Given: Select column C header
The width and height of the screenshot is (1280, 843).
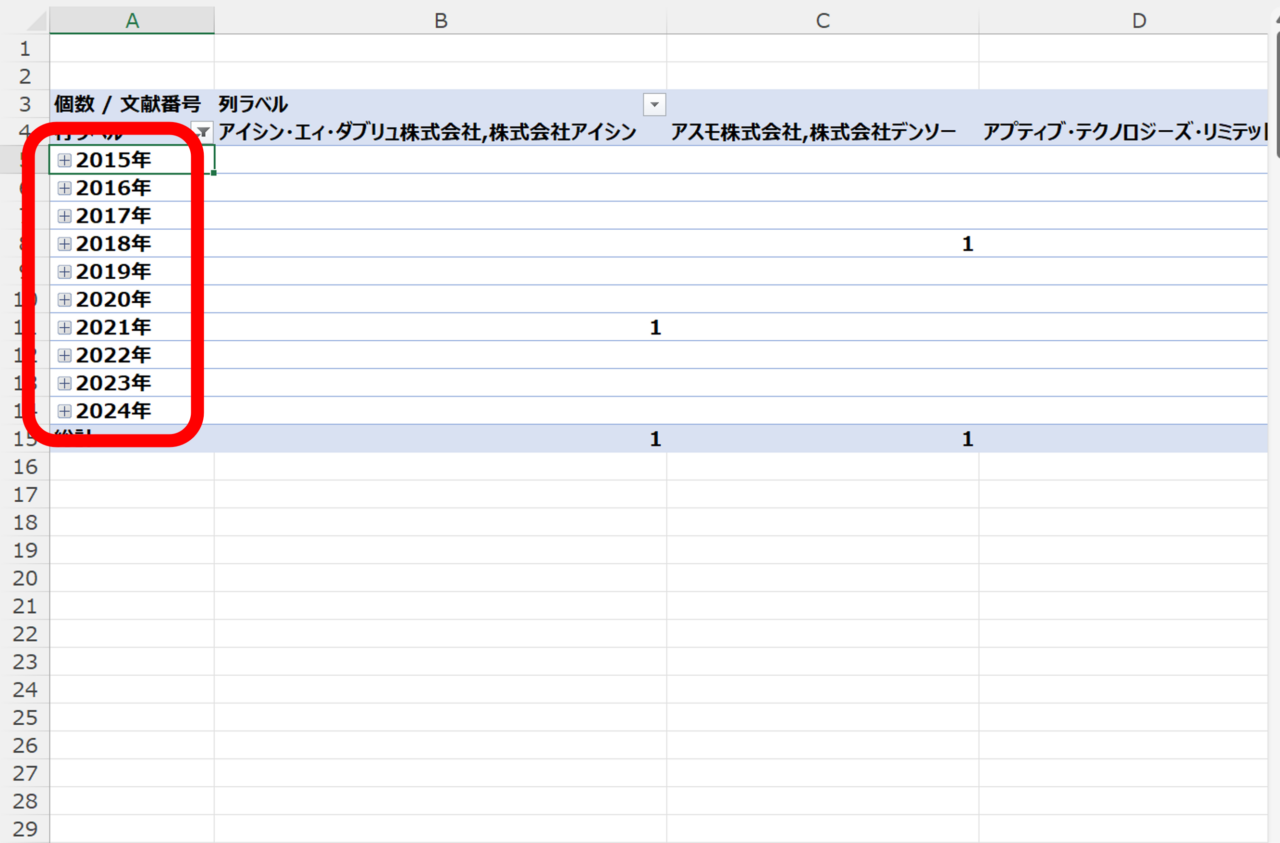Looking at the screenshot, I should 823,20.
